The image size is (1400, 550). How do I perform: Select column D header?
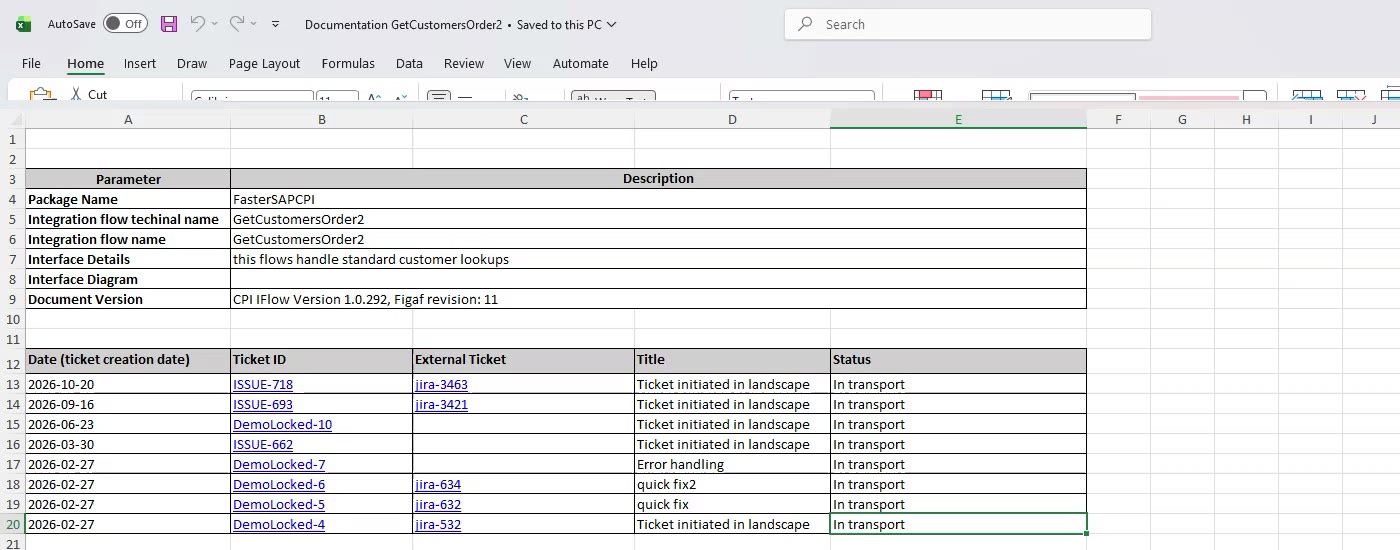click(732, 119)
